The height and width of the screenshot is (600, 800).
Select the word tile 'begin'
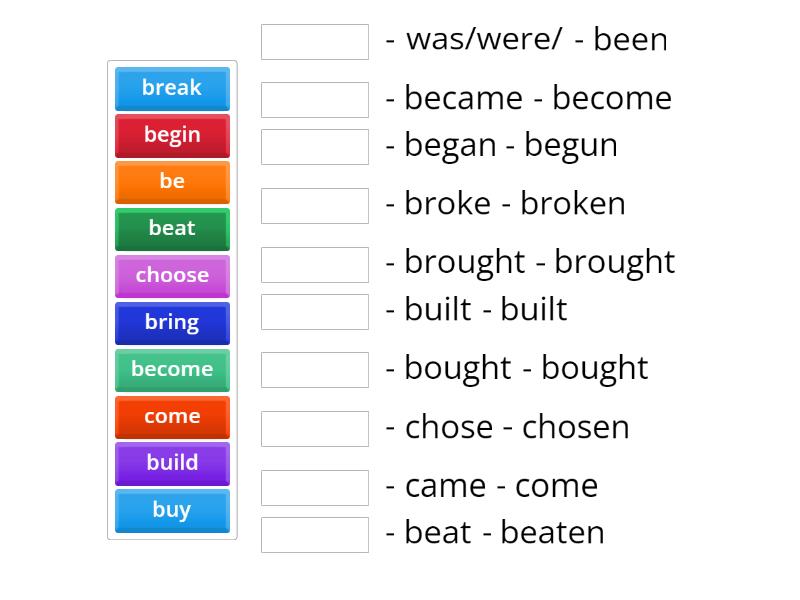172,135
